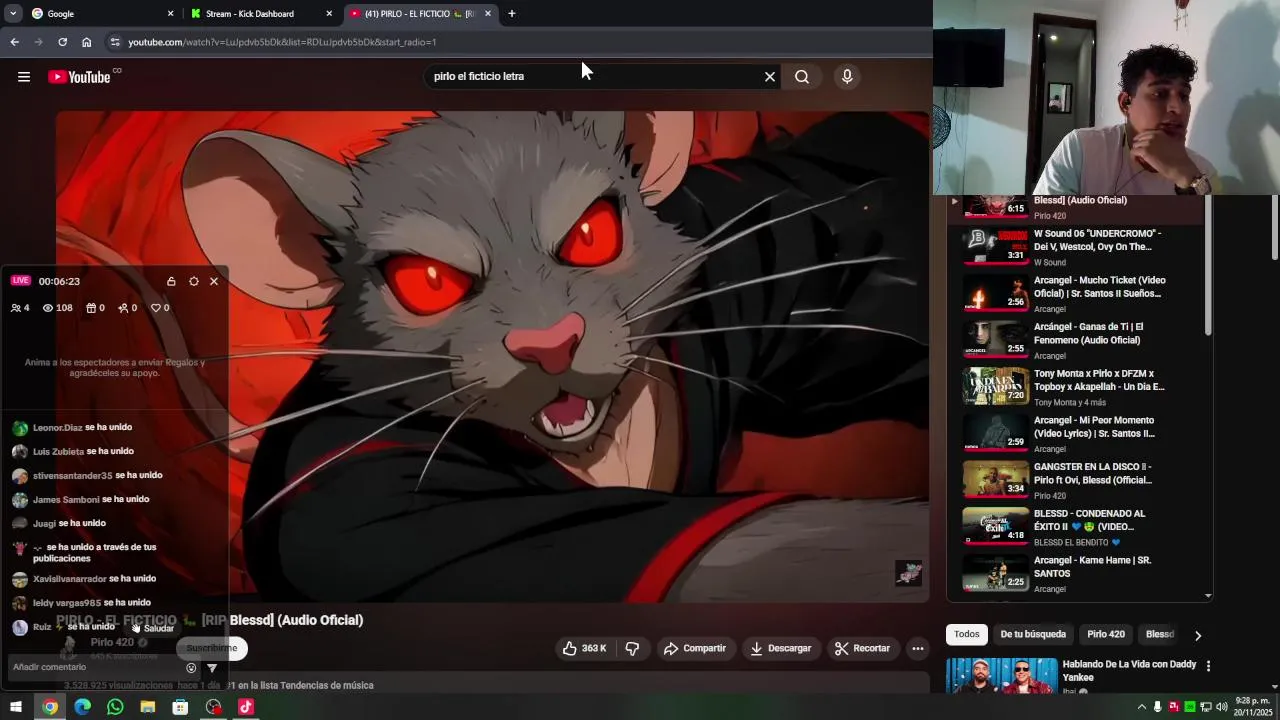Screen dimensions: 1280x720
Task: Open volume control in system tray
Action: coord(1222,707)
